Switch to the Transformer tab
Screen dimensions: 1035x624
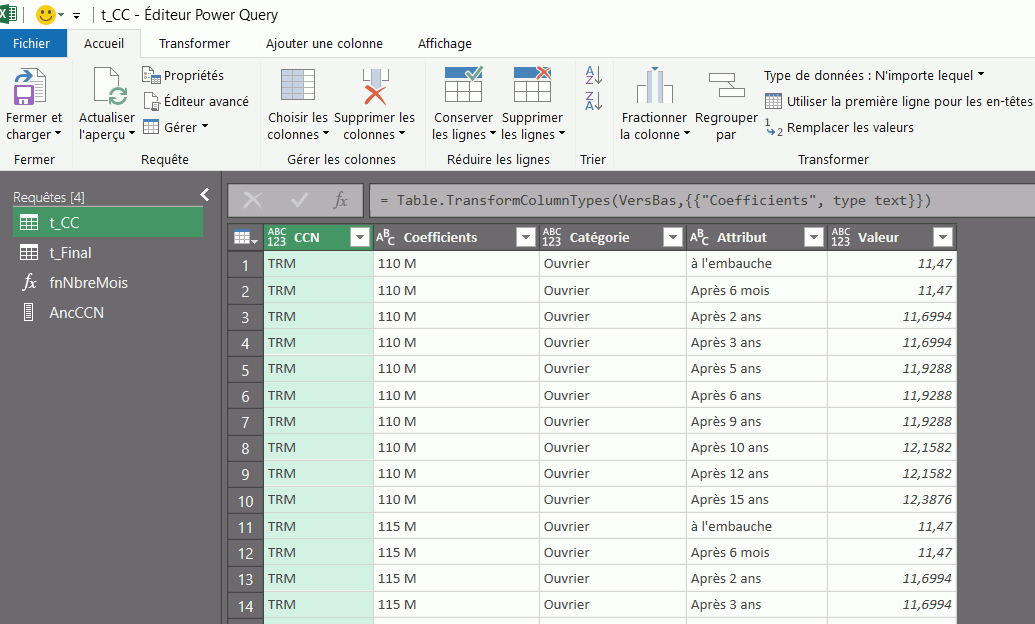[x=194, y=43]
